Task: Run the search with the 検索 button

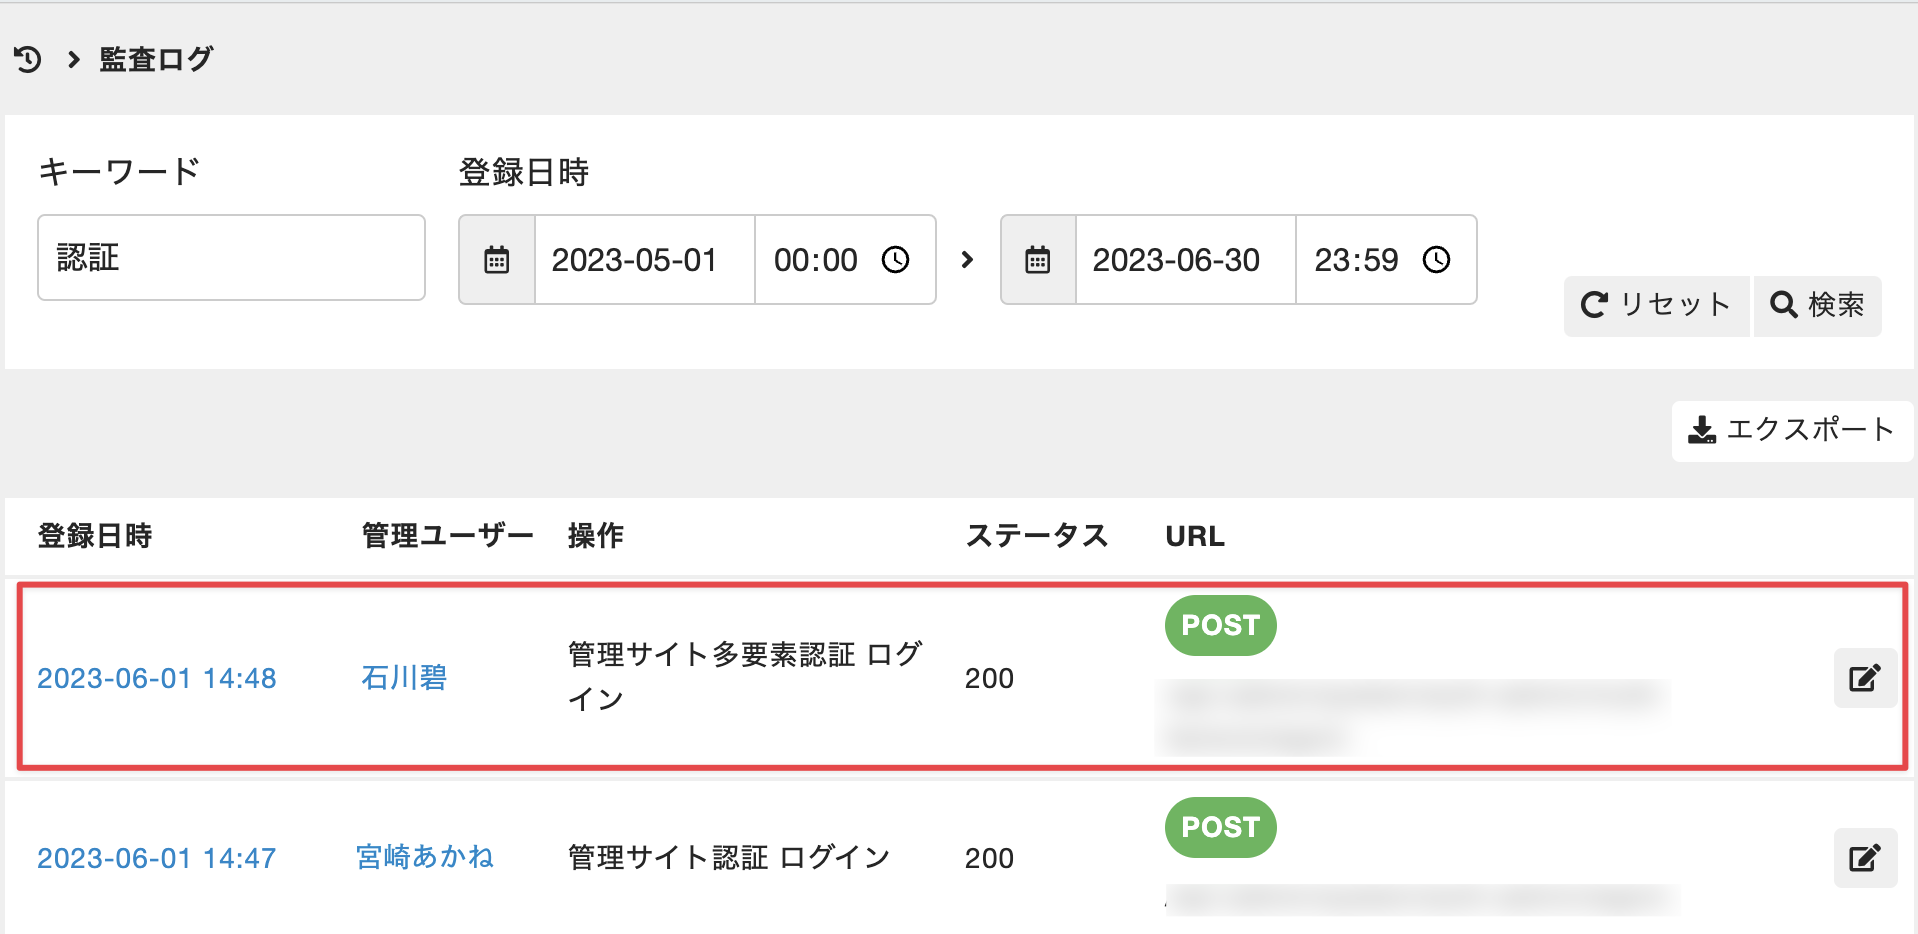Action: pos(1817,305)
